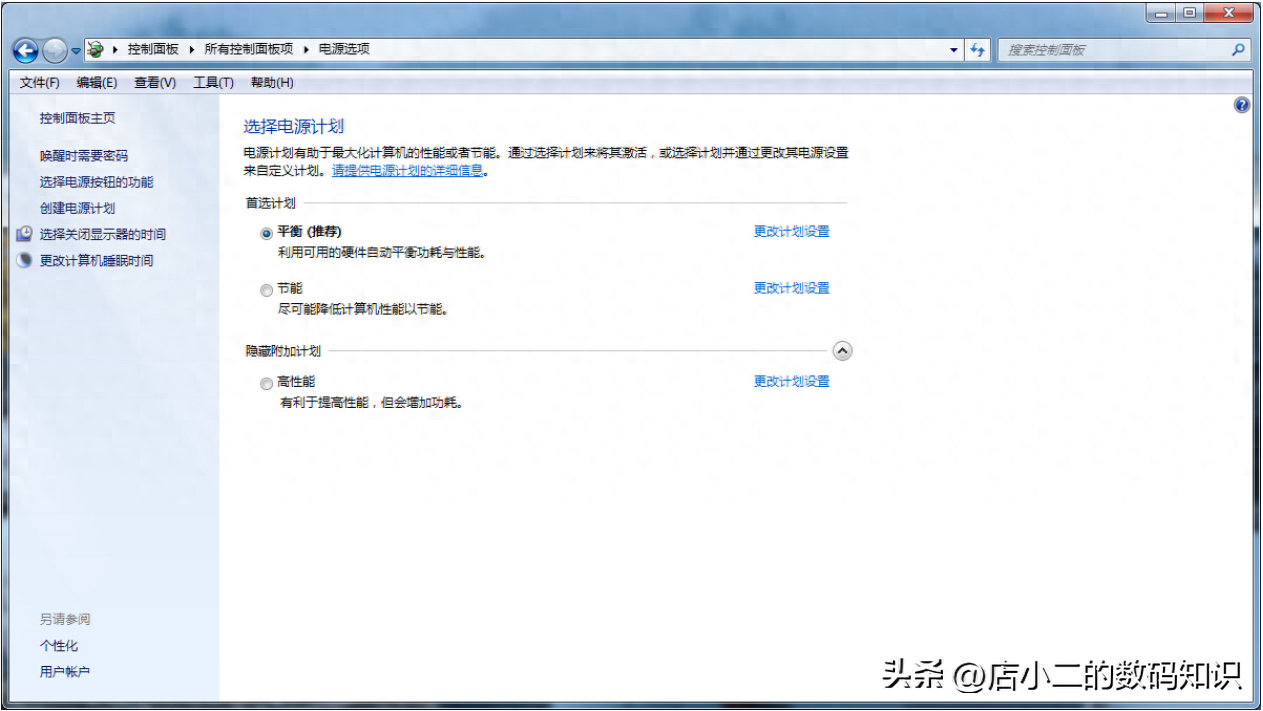Select the 高性能 power plan radio button
The height and width of the screenshot is (711, 1263).
[266, 383]
